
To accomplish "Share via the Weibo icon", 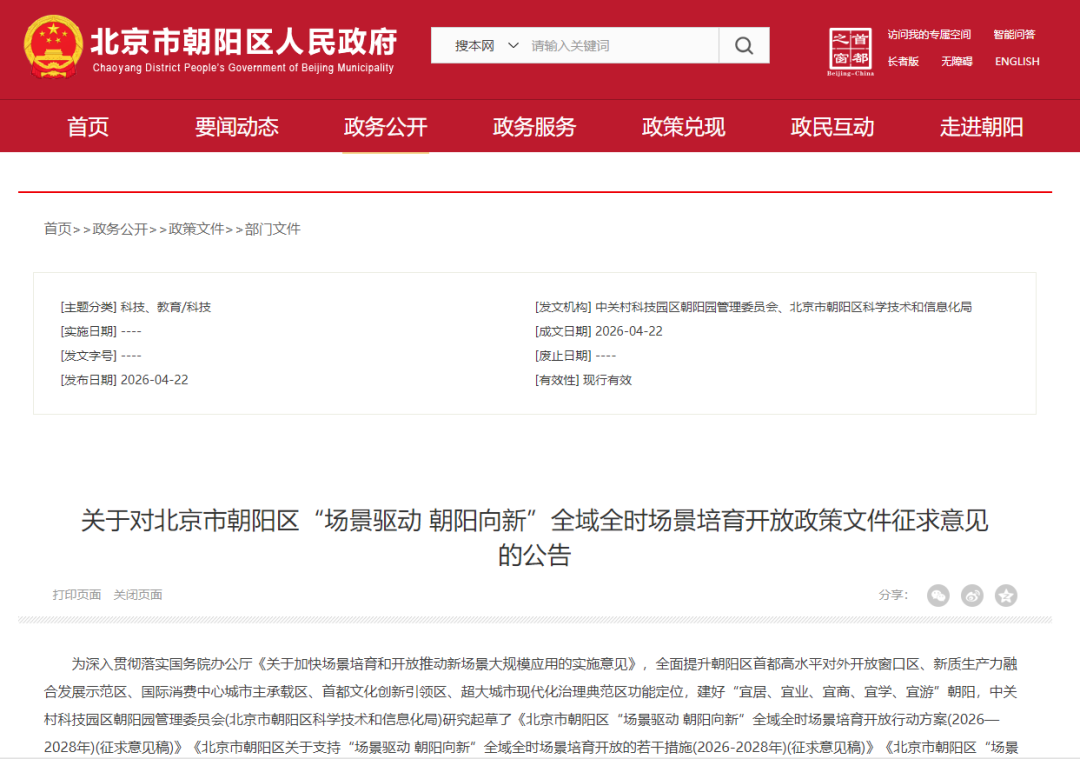I will pos(972,595).
